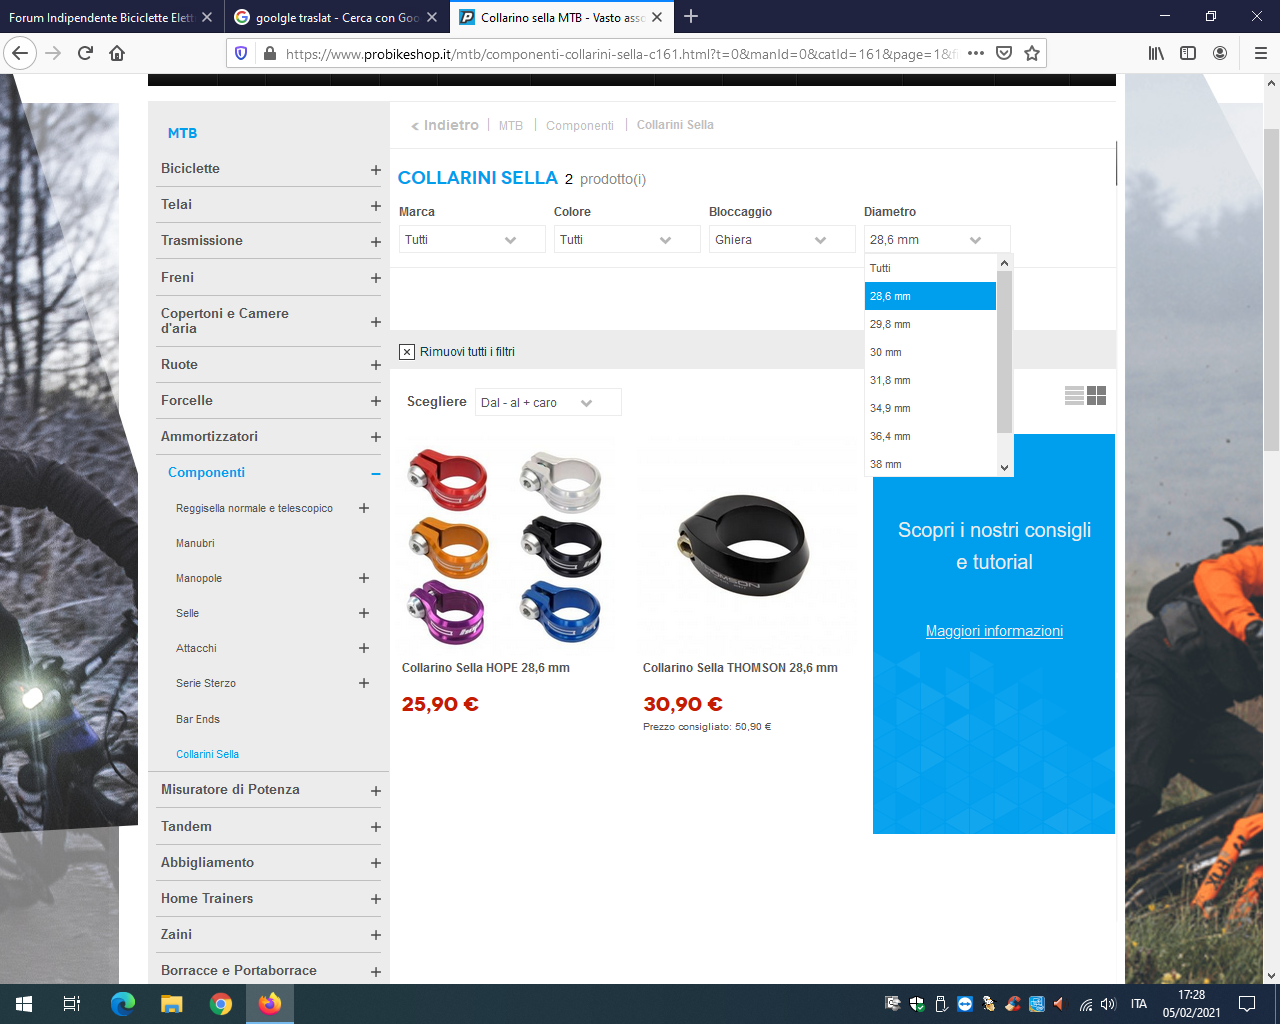
Task: Open Windows Start menu
Action: pyautogui.click(x=24, y=1004)
